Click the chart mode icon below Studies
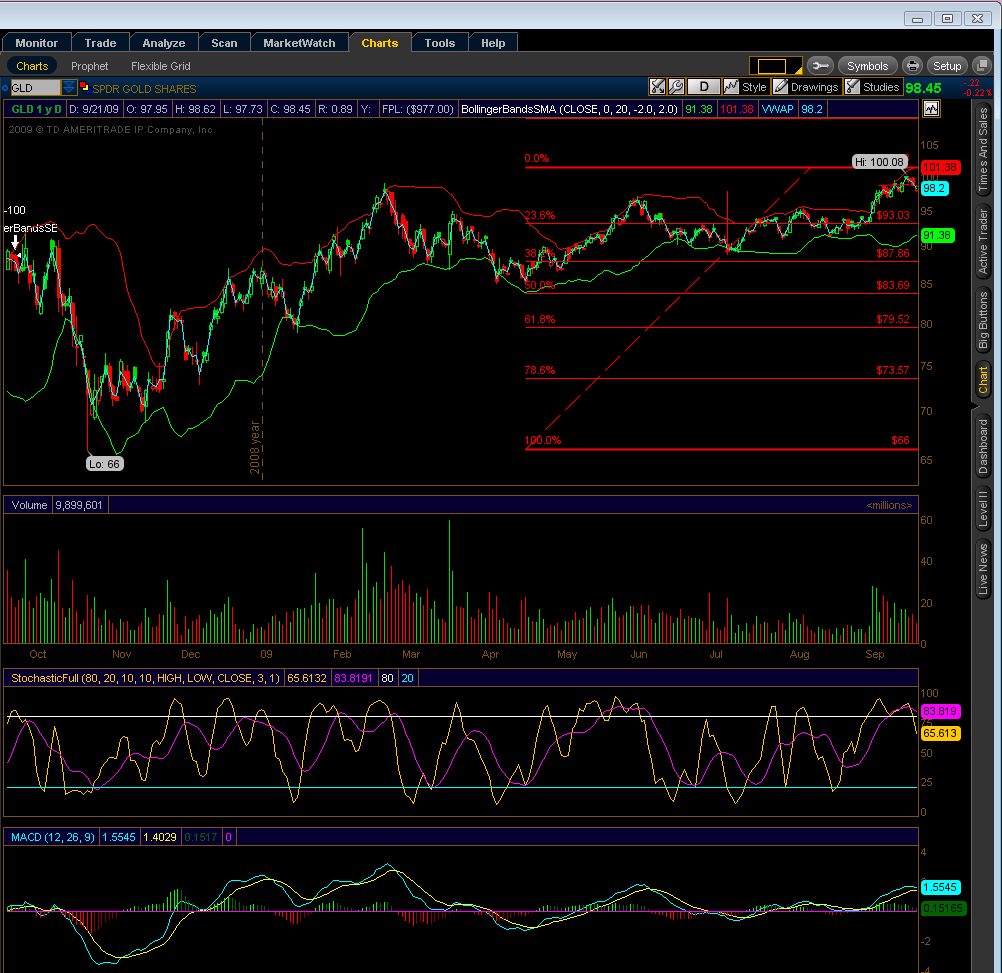This screenshot has height=973, width=1002. 931,108
